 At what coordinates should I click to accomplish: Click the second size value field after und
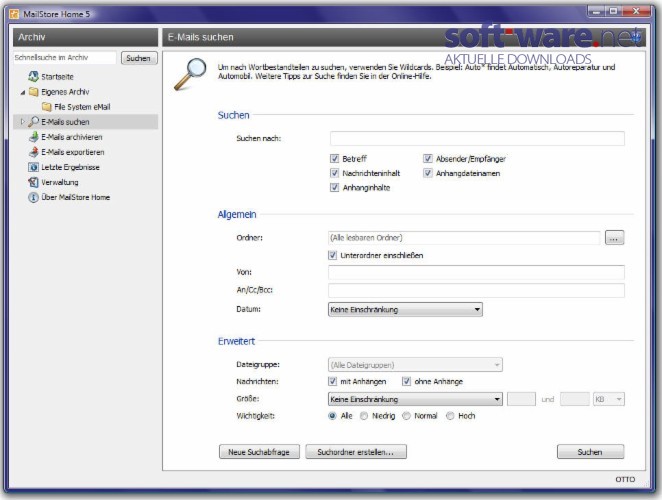(575, 399)
